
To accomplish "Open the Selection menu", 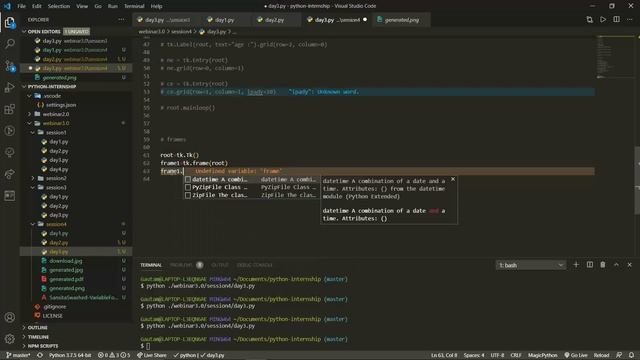I will tap(59, 6).
